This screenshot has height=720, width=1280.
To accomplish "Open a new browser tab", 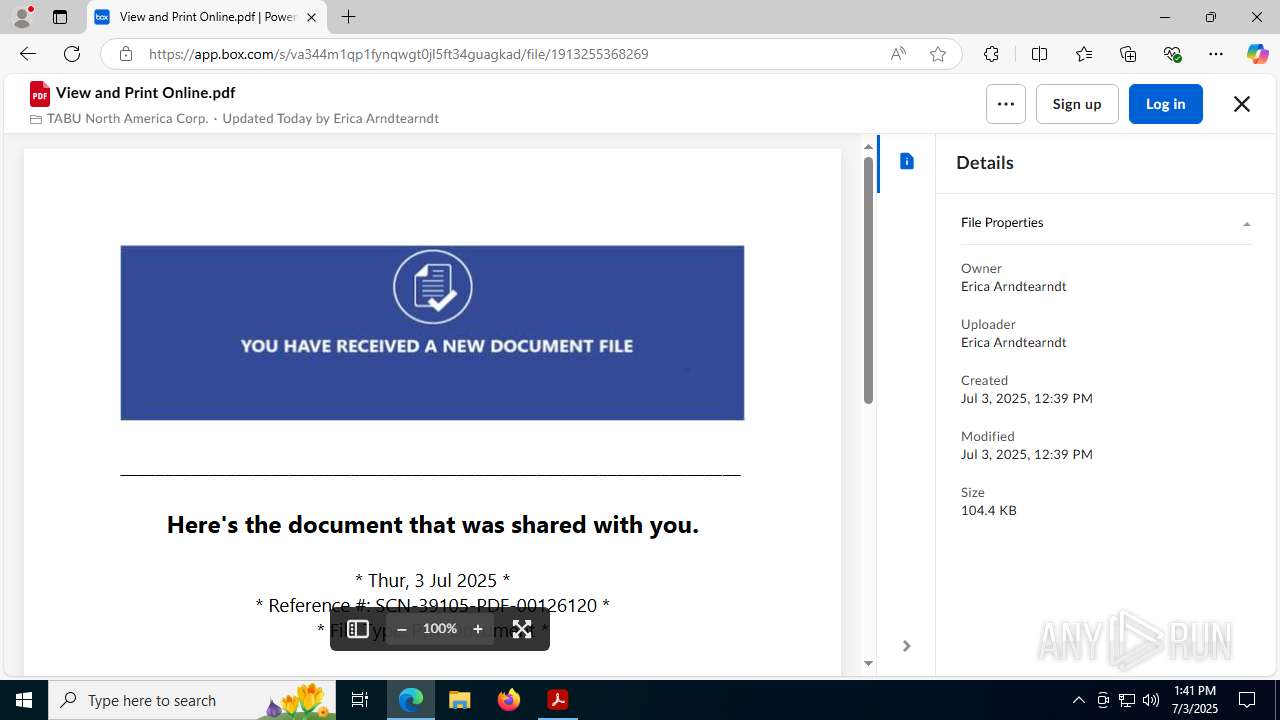I will (348, 17).
